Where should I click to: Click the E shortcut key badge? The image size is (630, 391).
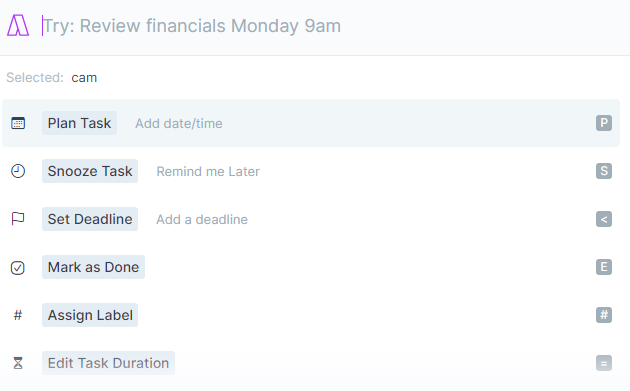(x=604, y=267)
